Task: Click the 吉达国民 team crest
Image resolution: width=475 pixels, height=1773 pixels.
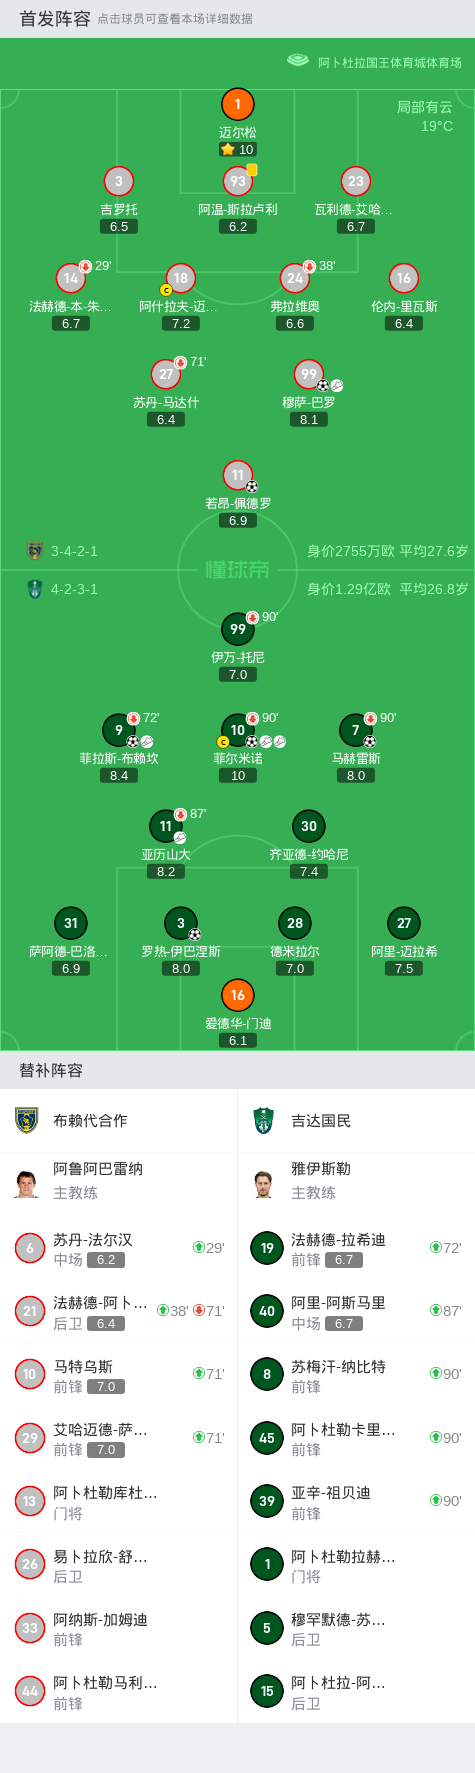Action: click(x=264, y=1120)
